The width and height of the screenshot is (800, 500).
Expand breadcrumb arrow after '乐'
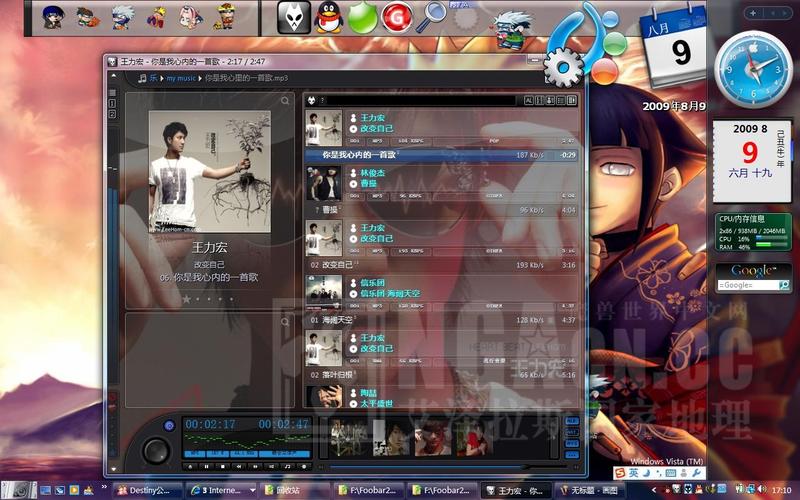(162, 78)
